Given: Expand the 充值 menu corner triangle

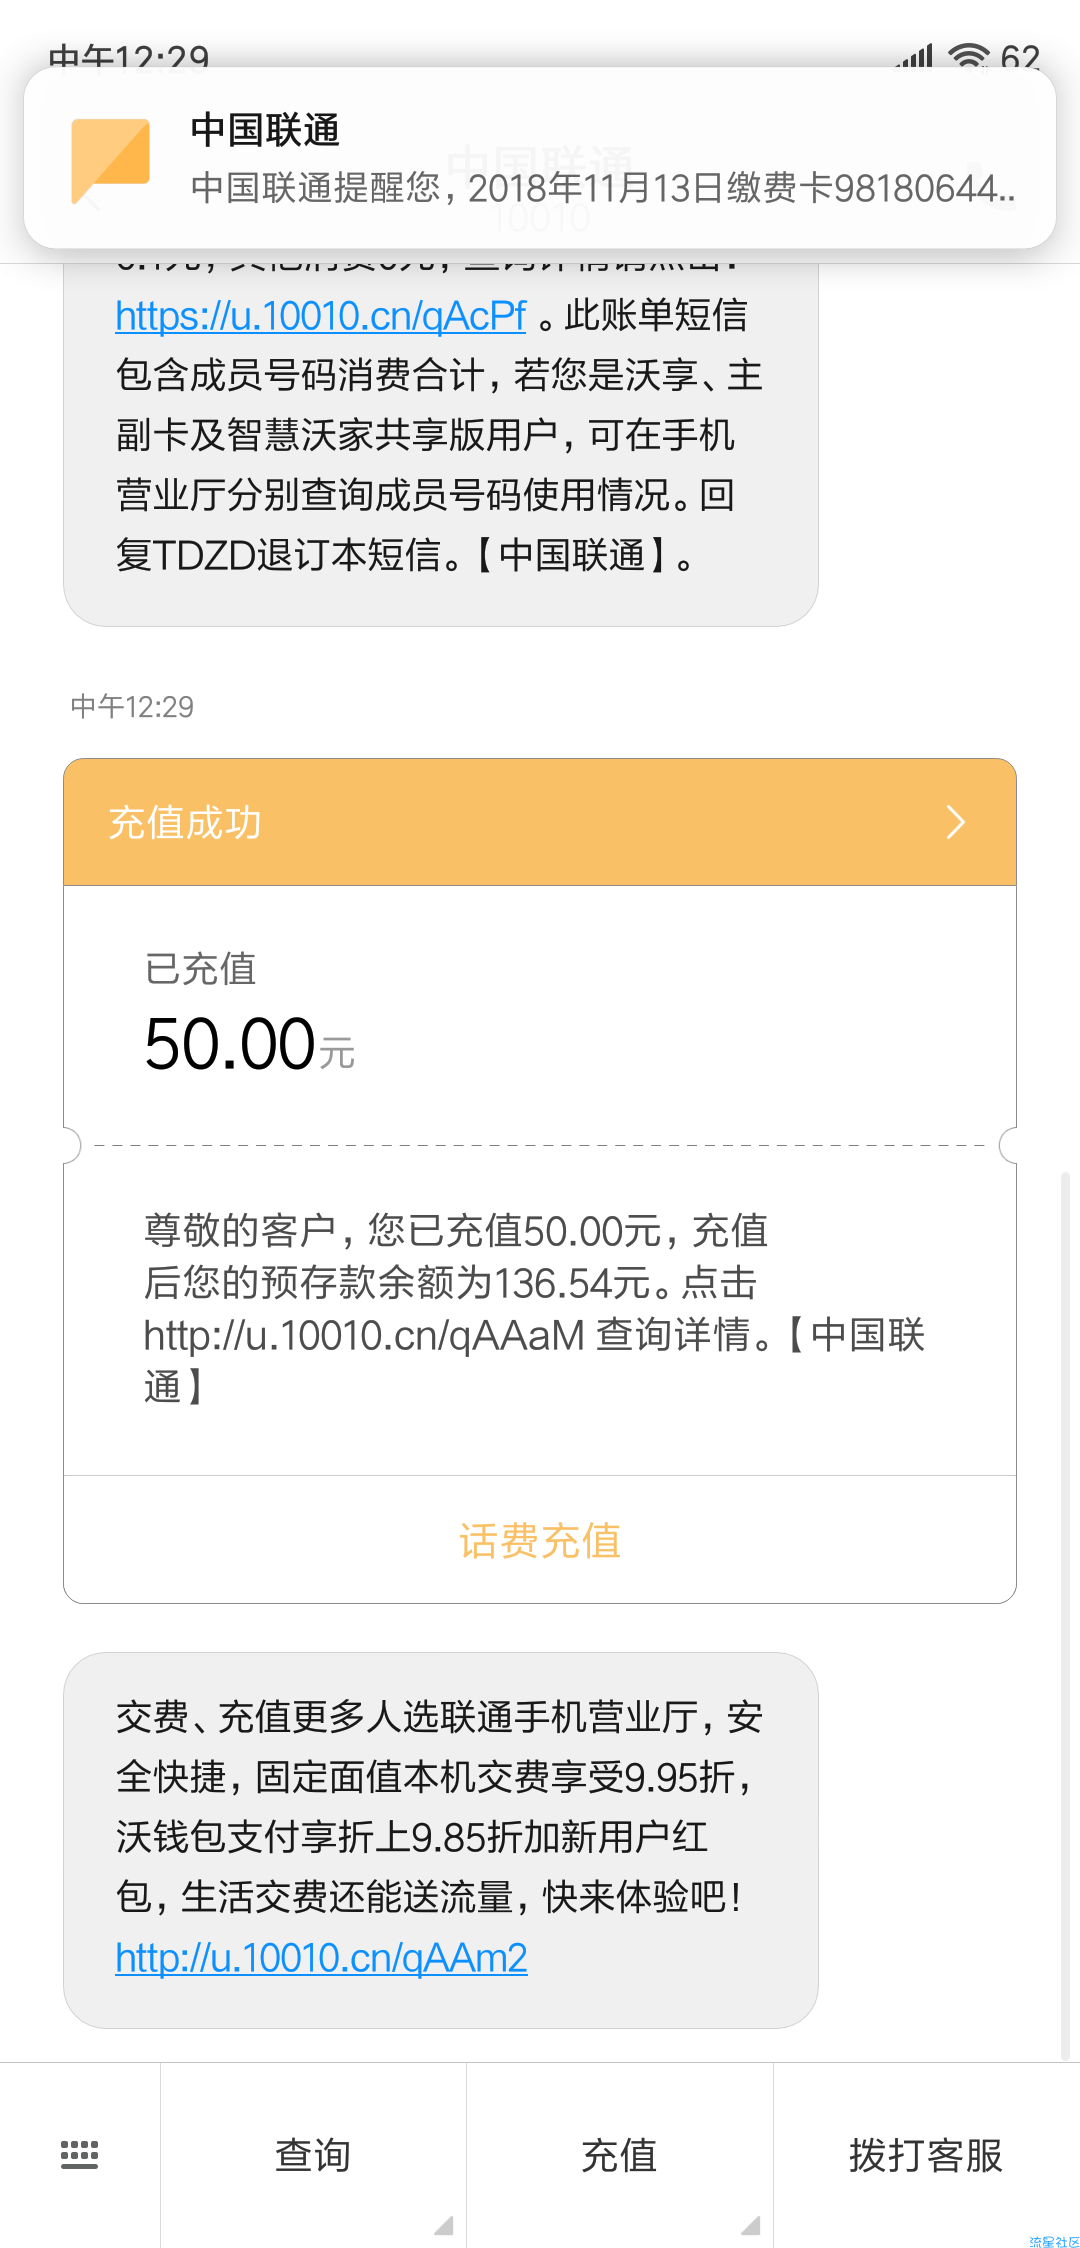Looking at the screenshot, I should pyautogui.click(x=751, y=2225).
